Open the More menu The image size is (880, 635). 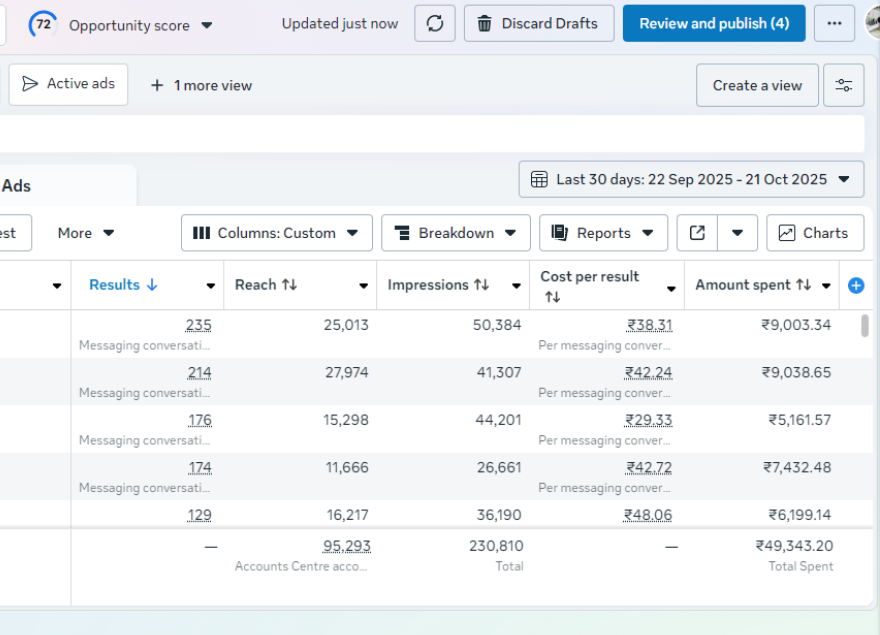coord(86,233)
